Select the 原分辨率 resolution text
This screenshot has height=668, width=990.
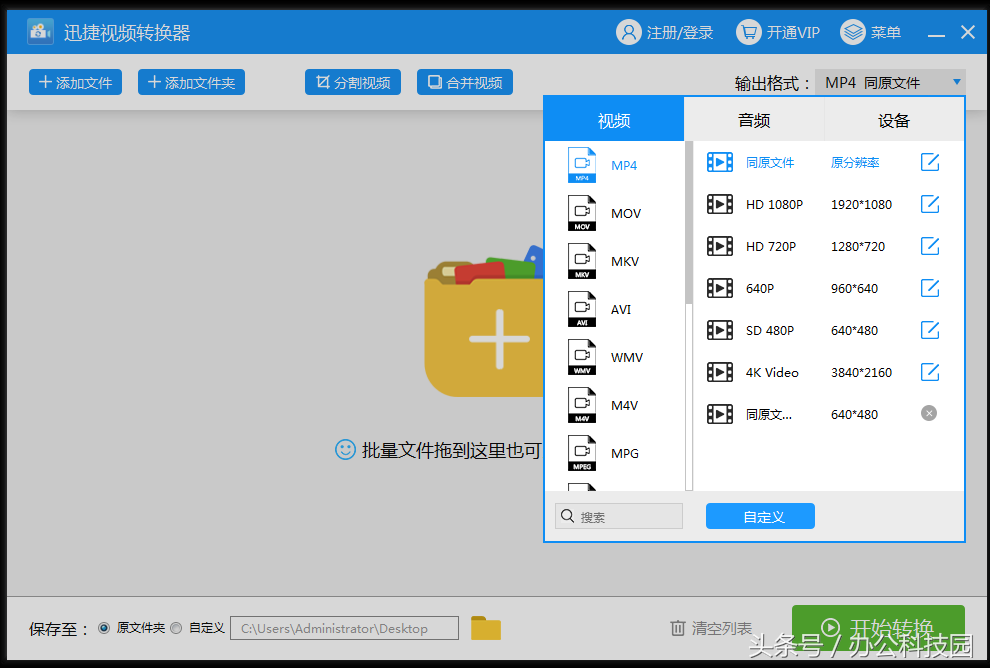[x=855, y=163]
